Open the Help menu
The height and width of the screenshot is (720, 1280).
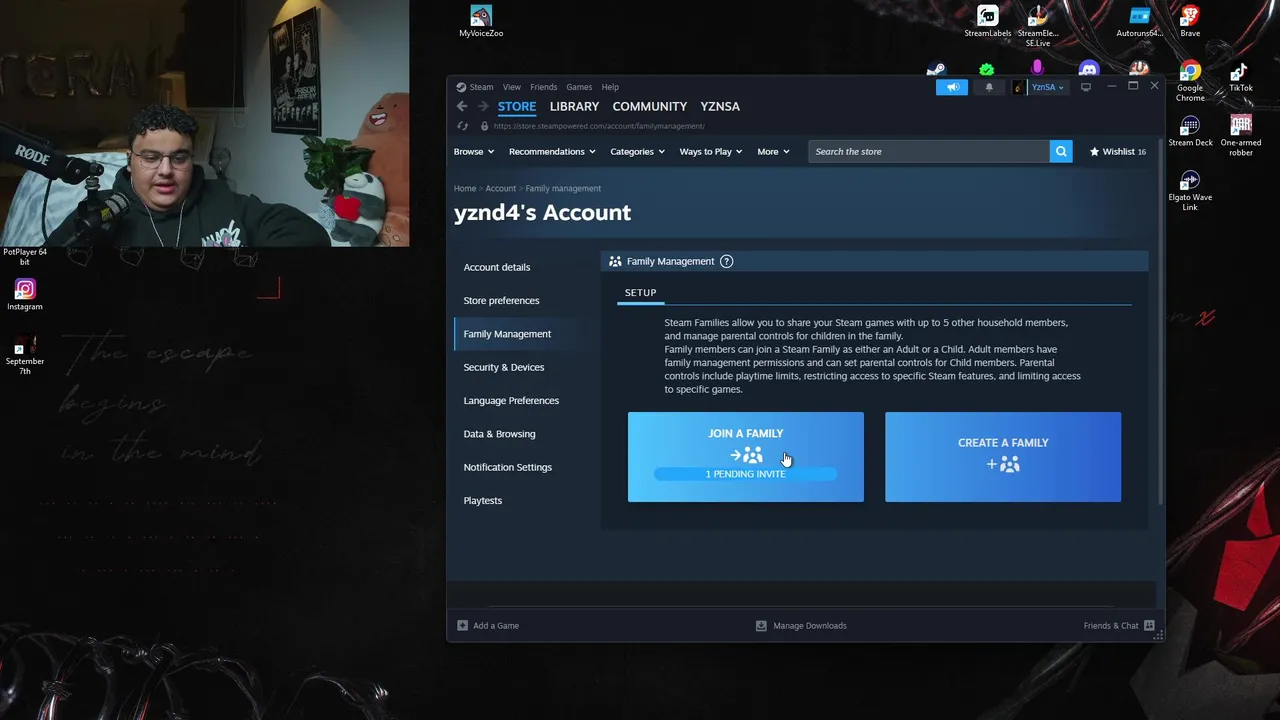coord(610,87)
